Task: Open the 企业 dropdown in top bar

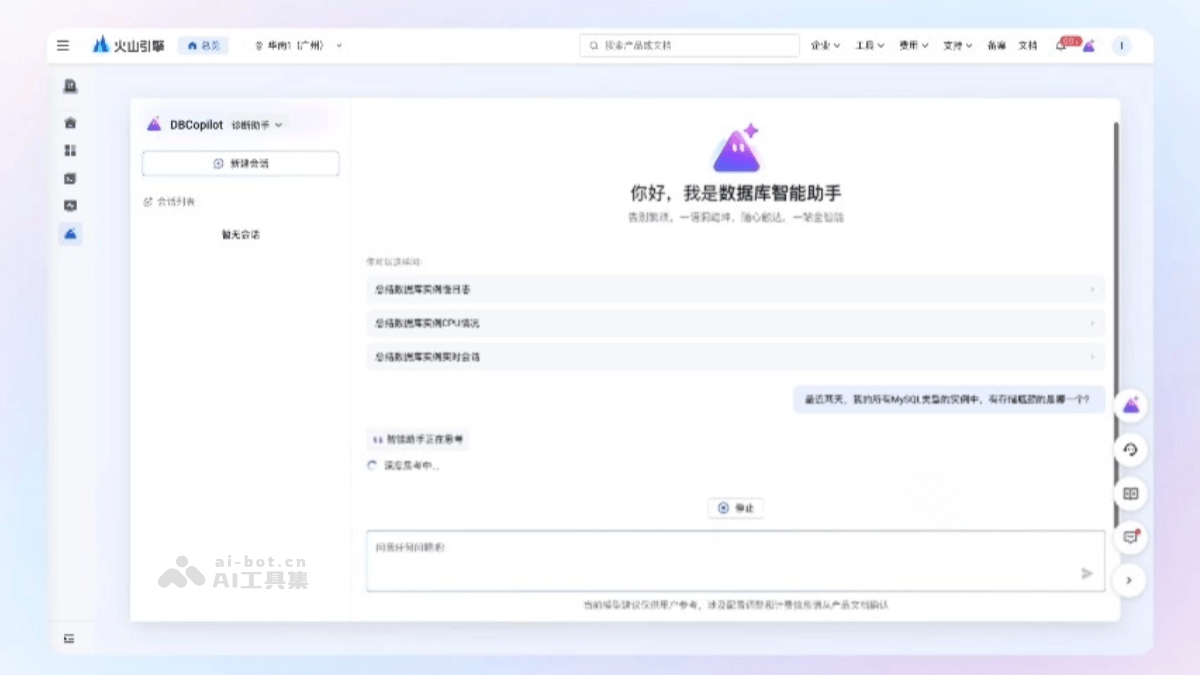Action: coord(824,44)
